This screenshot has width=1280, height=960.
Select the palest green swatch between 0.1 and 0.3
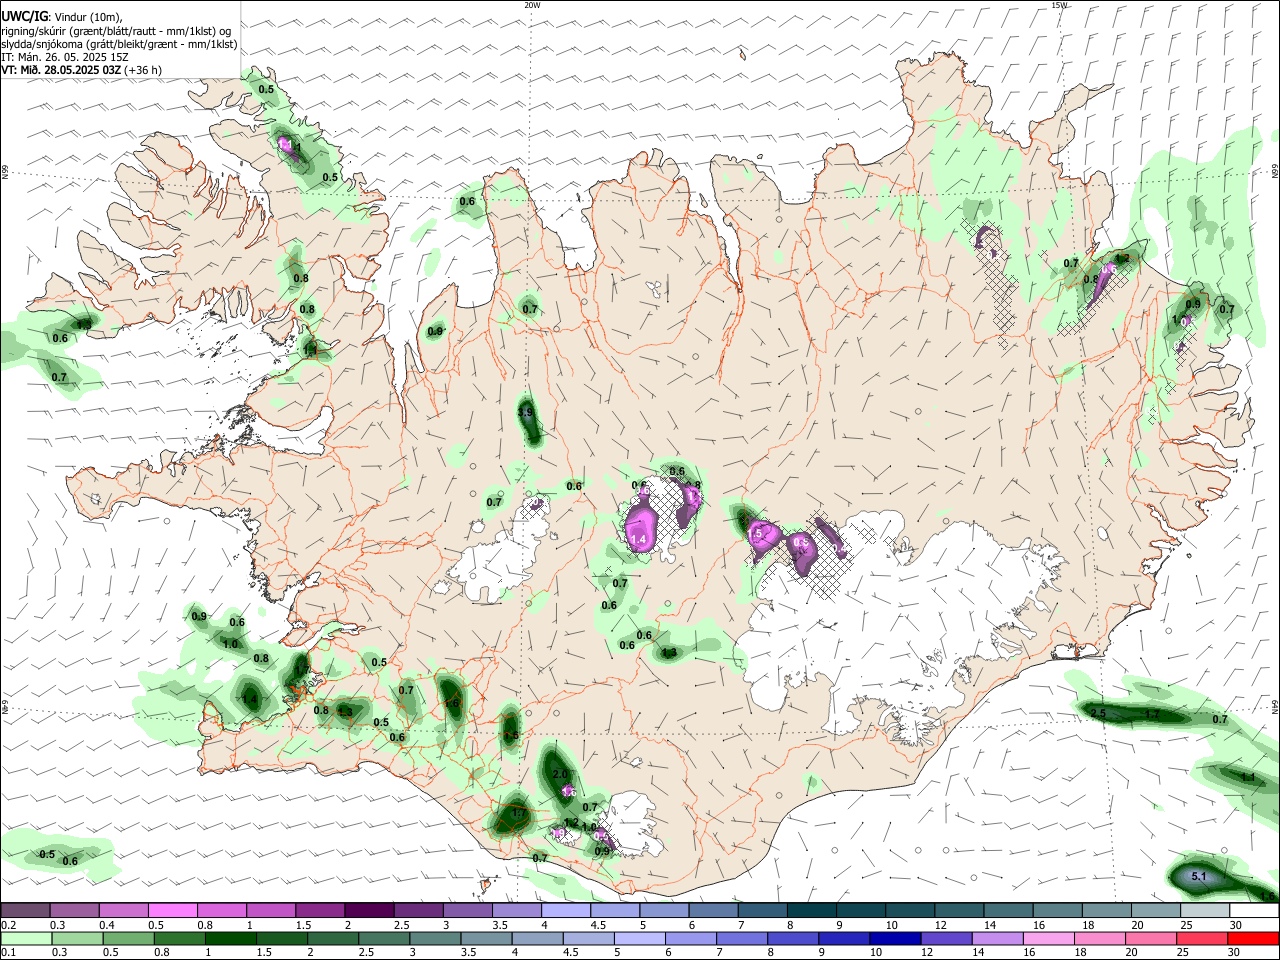[x=25, y=938]
